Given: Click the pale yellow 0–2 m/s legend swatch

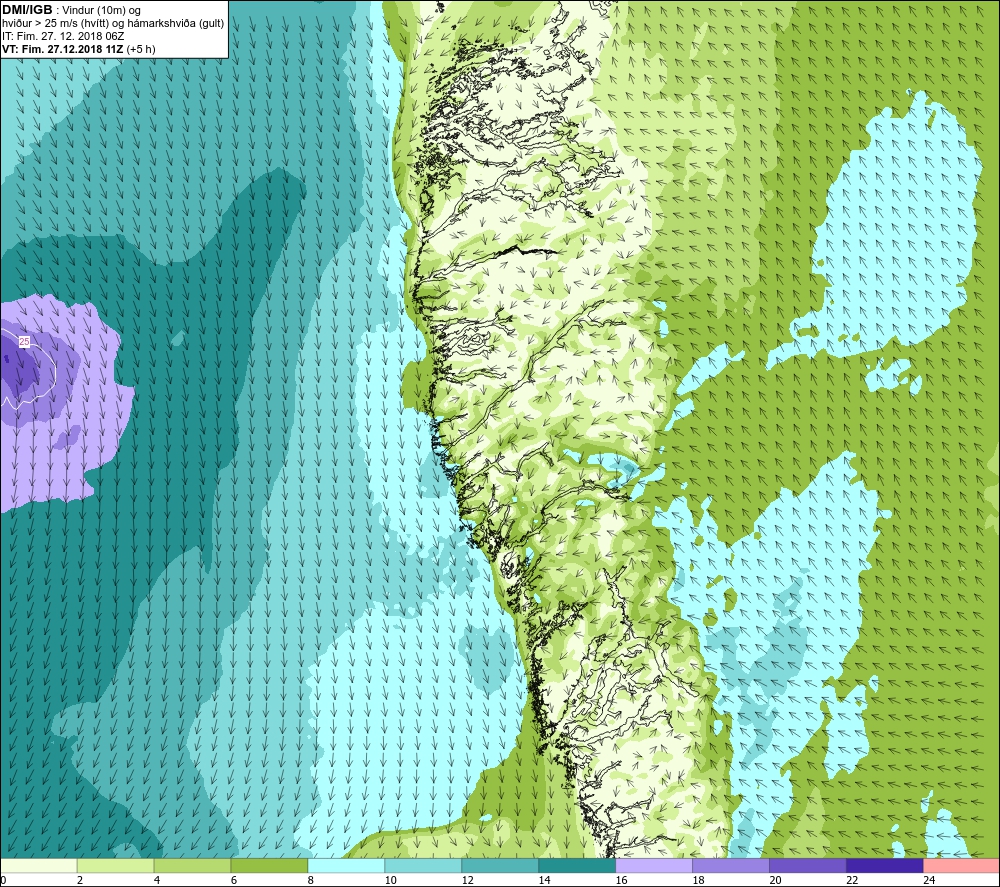Looking at the screenshot, I should (x=38, y=865).
